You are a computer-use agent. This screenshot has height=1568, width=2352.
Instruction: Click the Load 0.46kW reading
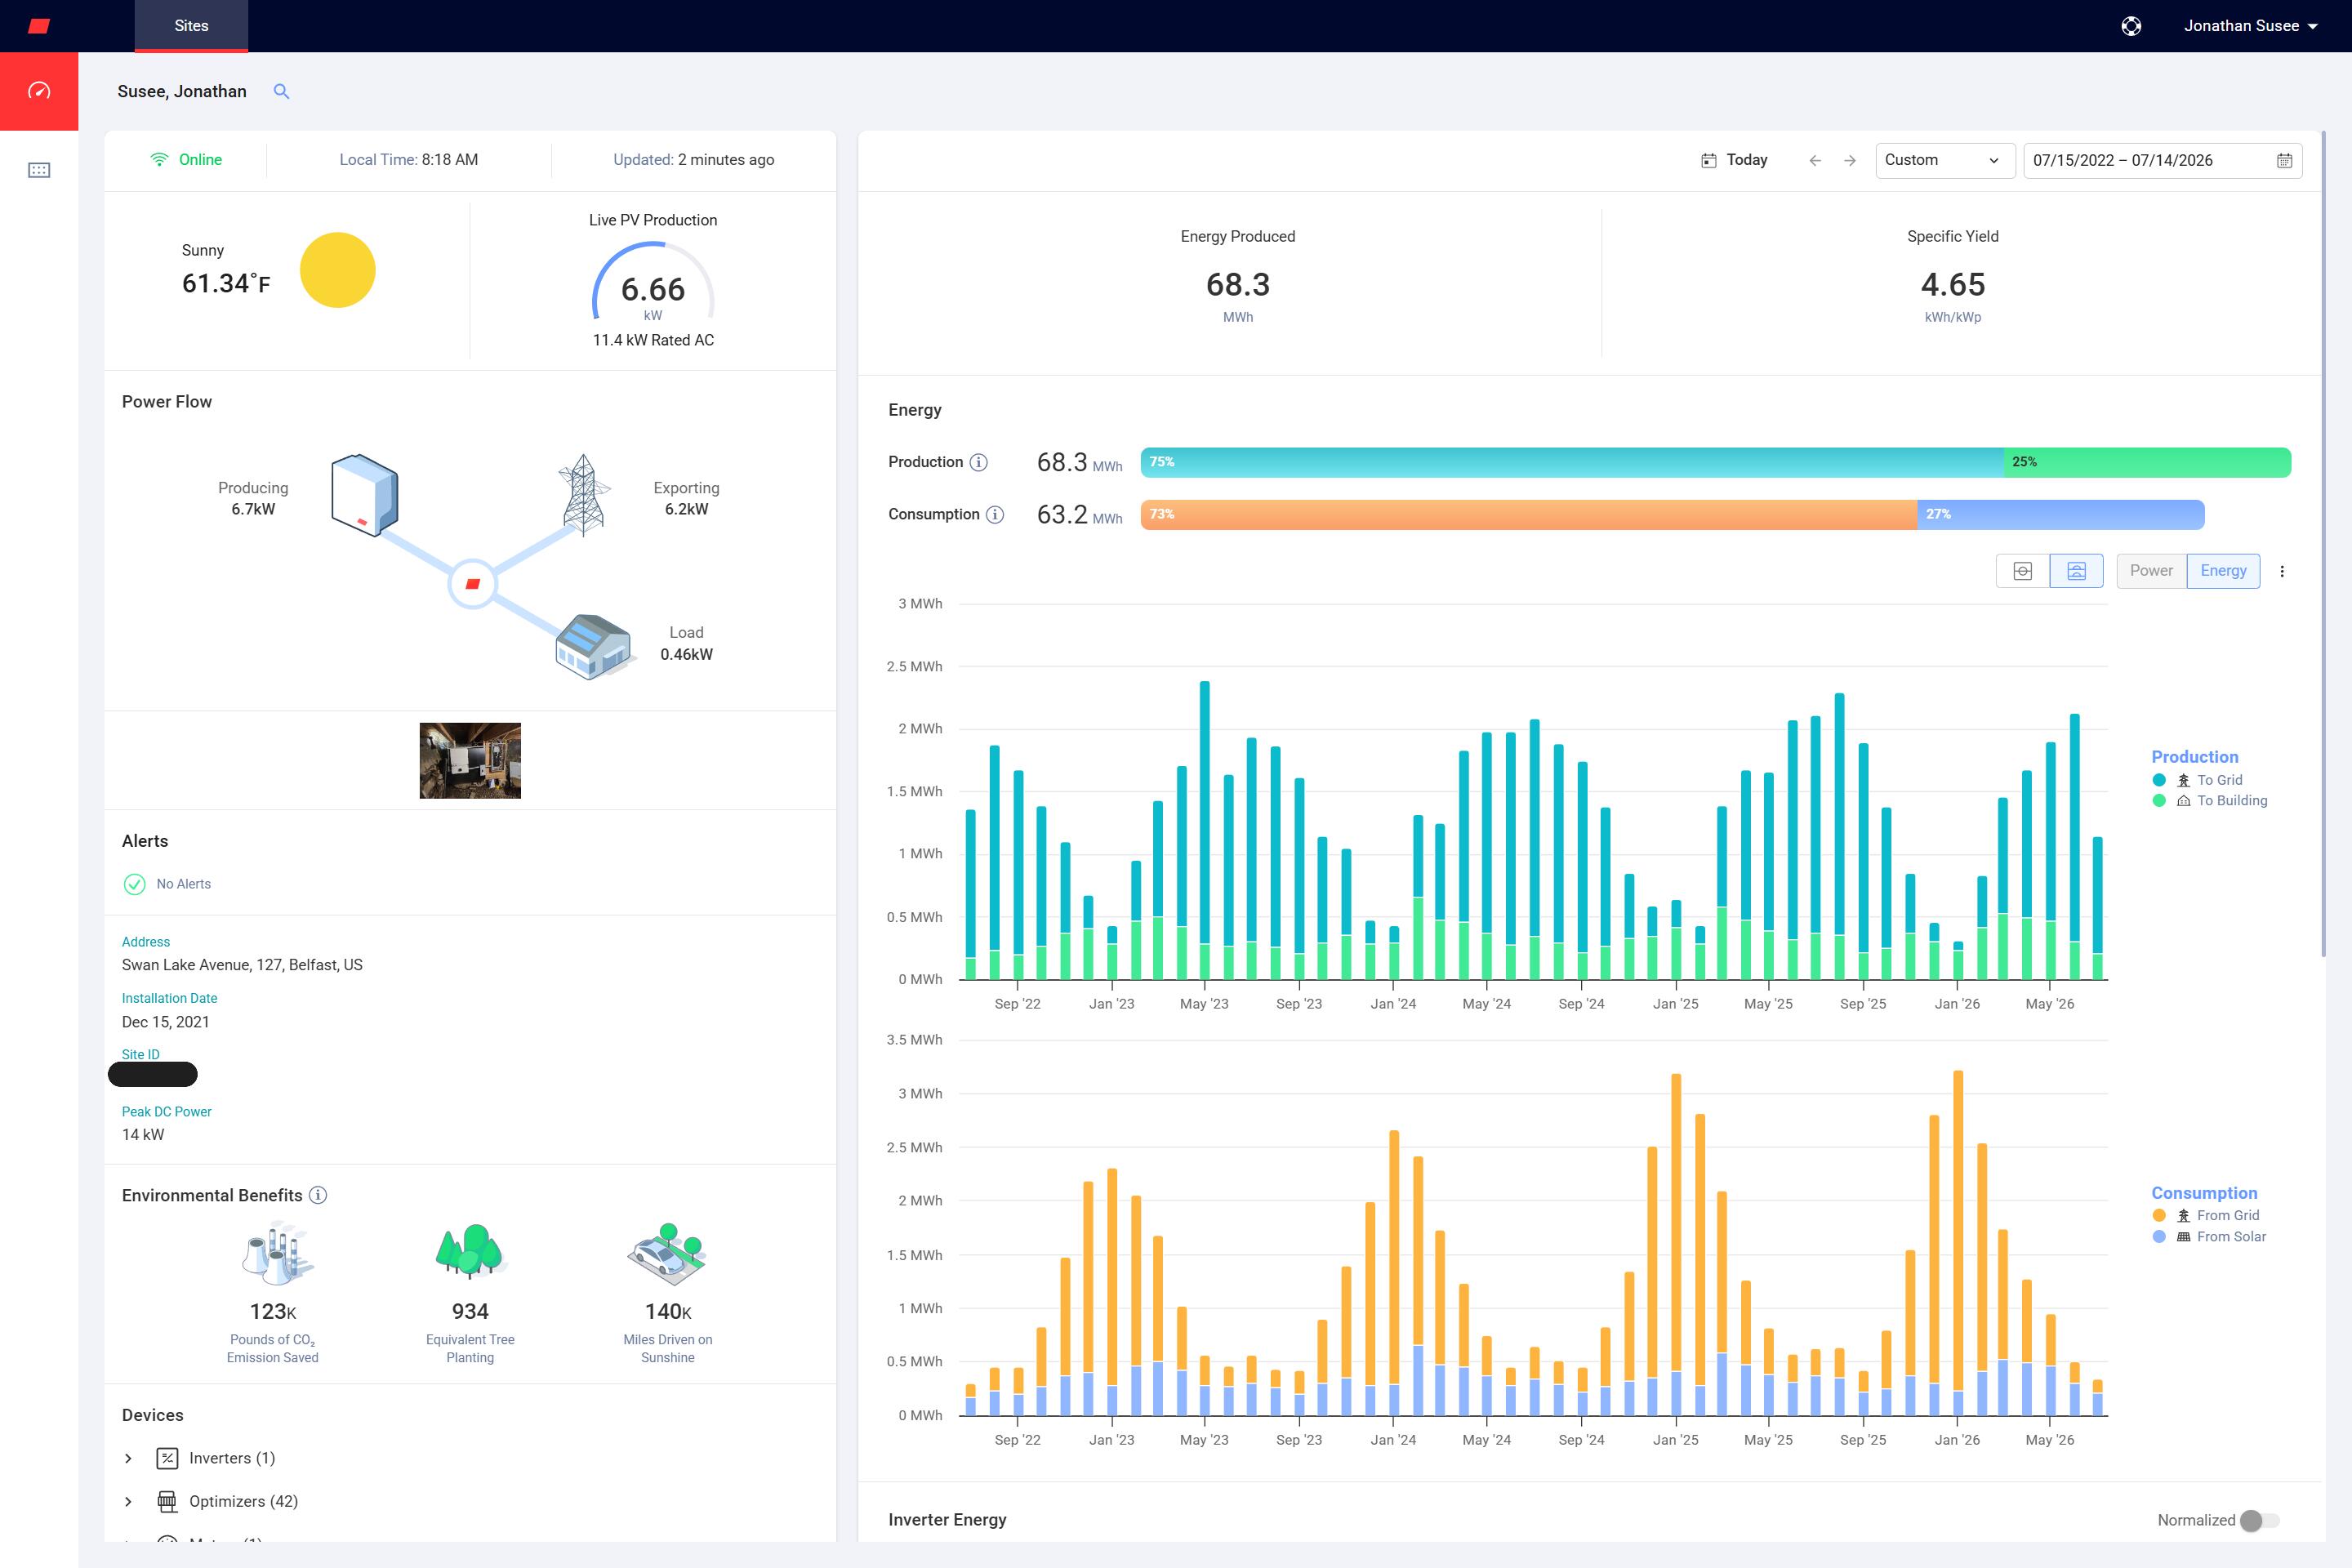tap(686, 643)
